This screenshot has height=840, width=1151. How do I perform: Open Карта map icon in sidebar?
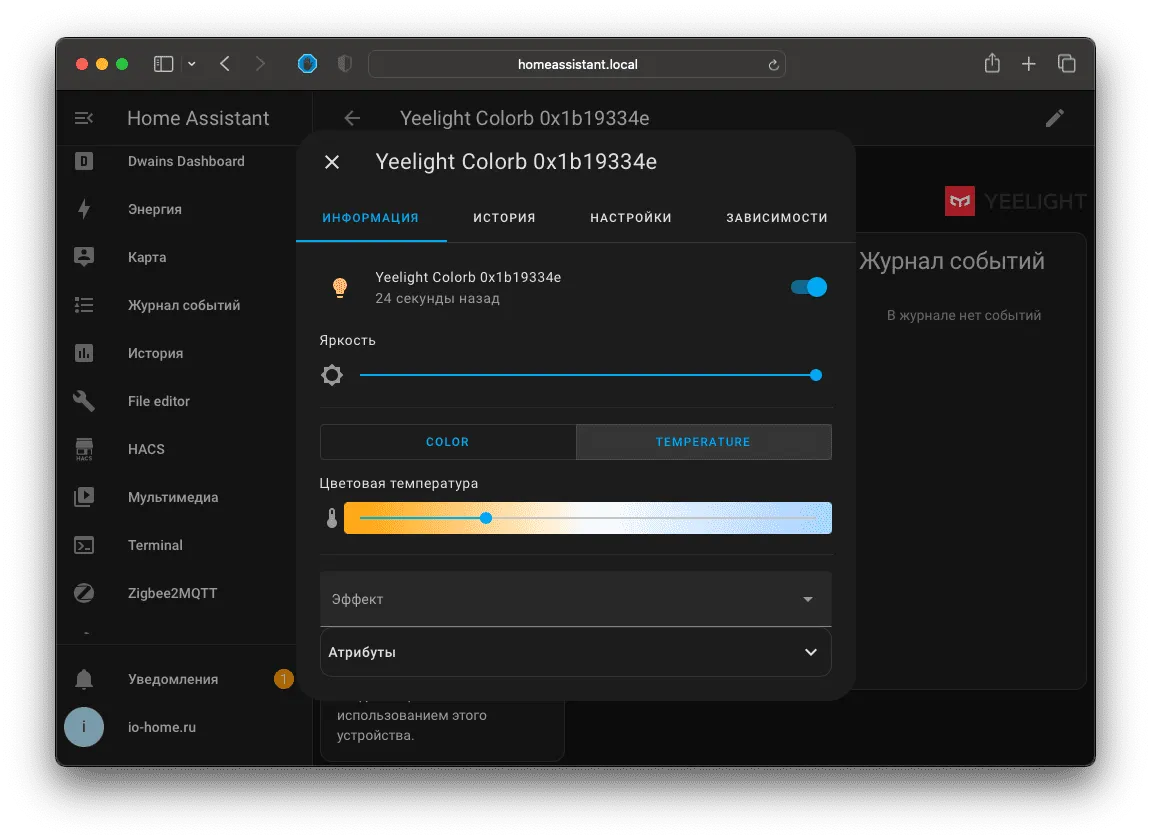84,257
